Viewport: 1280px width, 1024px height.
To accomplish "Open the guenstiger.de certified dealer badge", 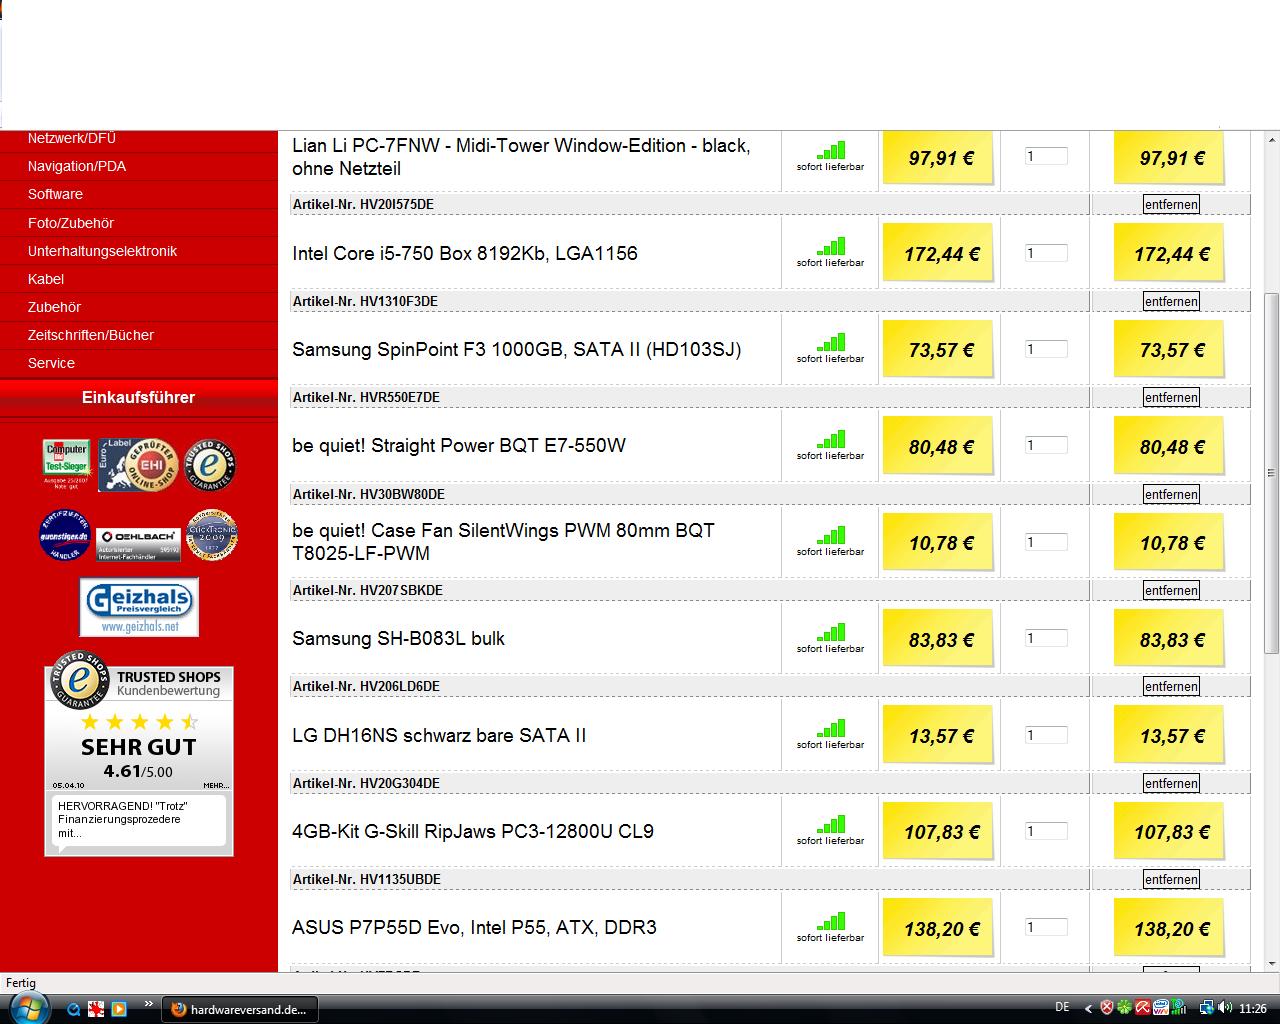I will 65,536.
